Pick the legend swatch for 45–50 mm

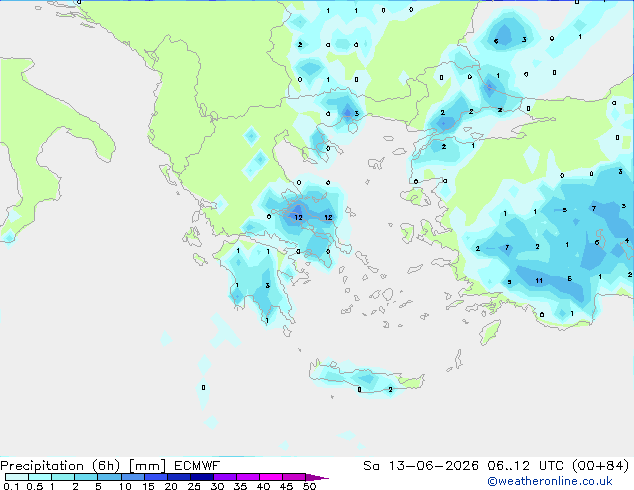coord(294,477)
